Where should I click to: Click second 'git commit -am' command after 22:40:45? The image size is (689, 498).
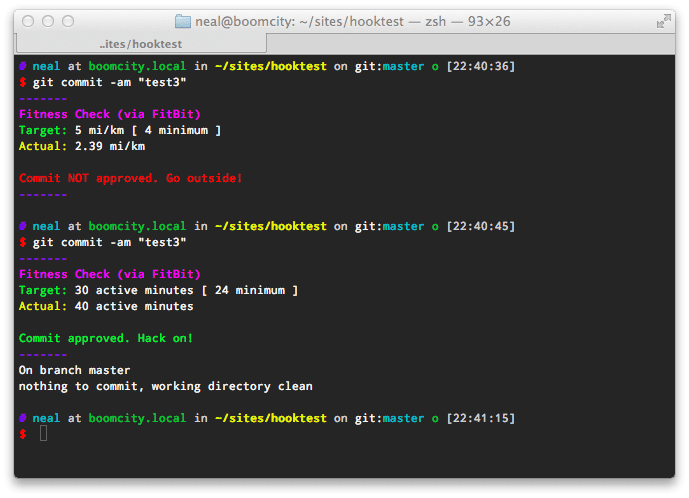pos(109,243)
